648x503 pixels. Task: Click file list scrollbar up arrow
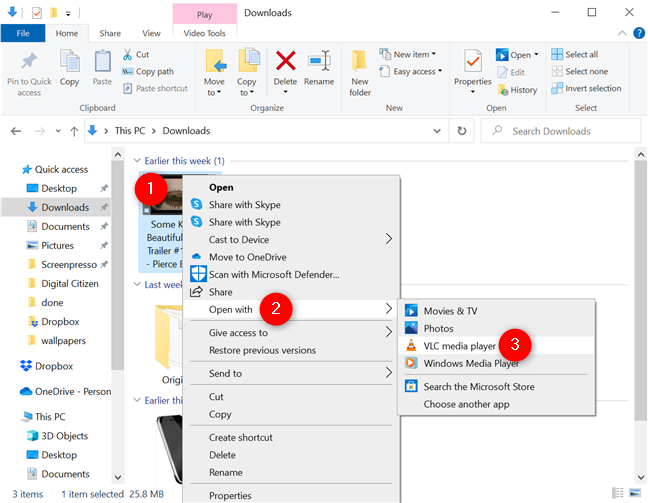(x=641, y=155)
